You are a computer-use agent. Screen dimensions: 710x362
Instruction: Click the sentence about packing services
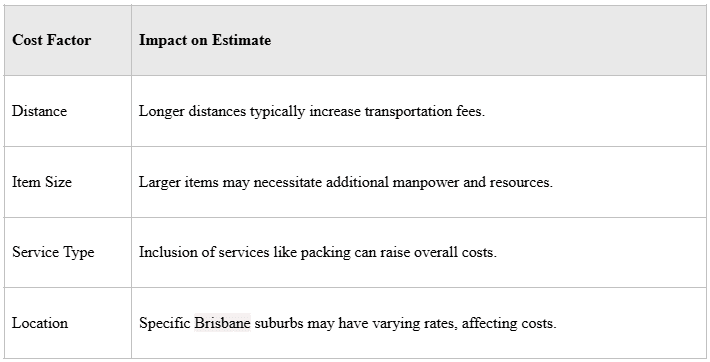317,252
